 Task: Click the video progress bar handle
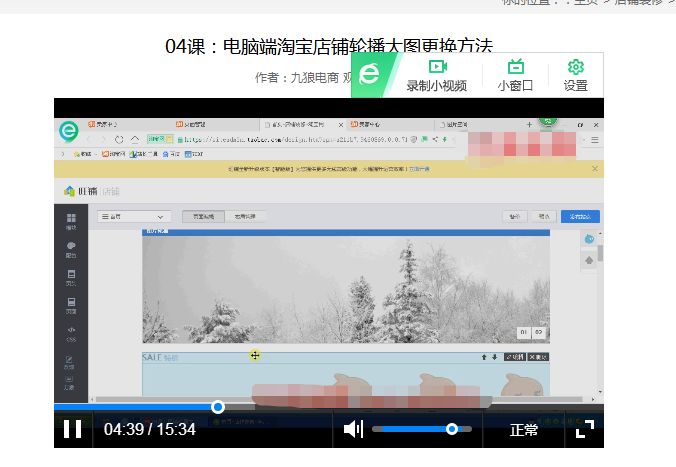pos(218,407)
